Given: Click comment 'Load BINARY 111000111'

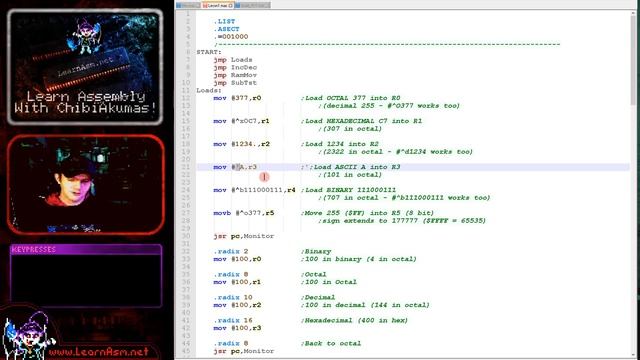Looking at the screenshot, I should click(x=349, y=190).
